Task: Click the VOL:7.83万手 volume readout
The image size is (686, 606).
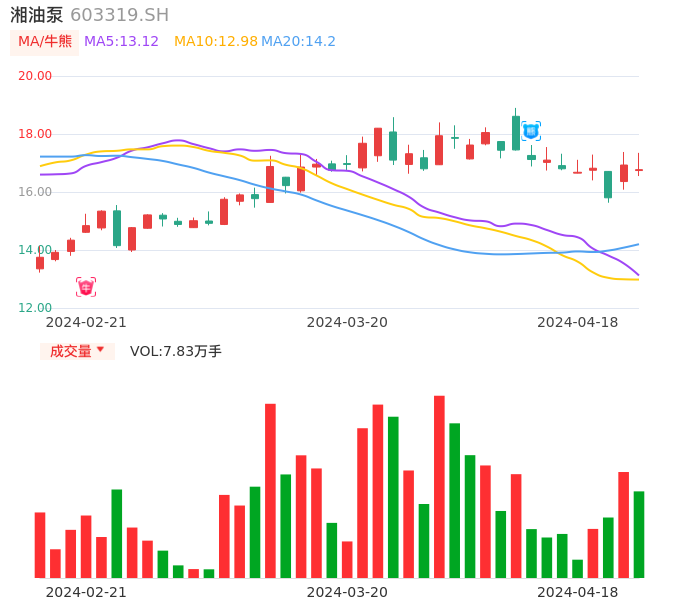Action: [x=176, y=351]
